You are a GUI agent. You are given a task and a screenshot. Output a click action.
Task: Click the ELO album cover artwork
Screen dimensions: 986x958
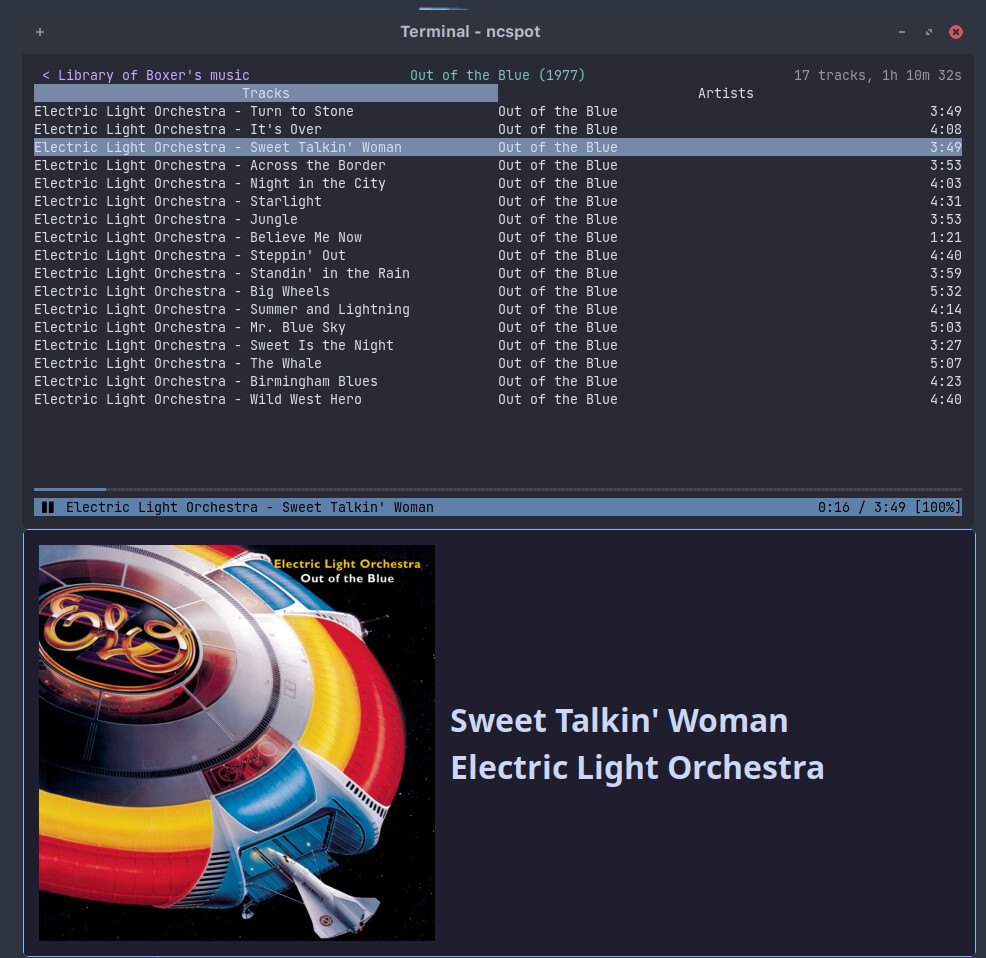pos(236,743)
